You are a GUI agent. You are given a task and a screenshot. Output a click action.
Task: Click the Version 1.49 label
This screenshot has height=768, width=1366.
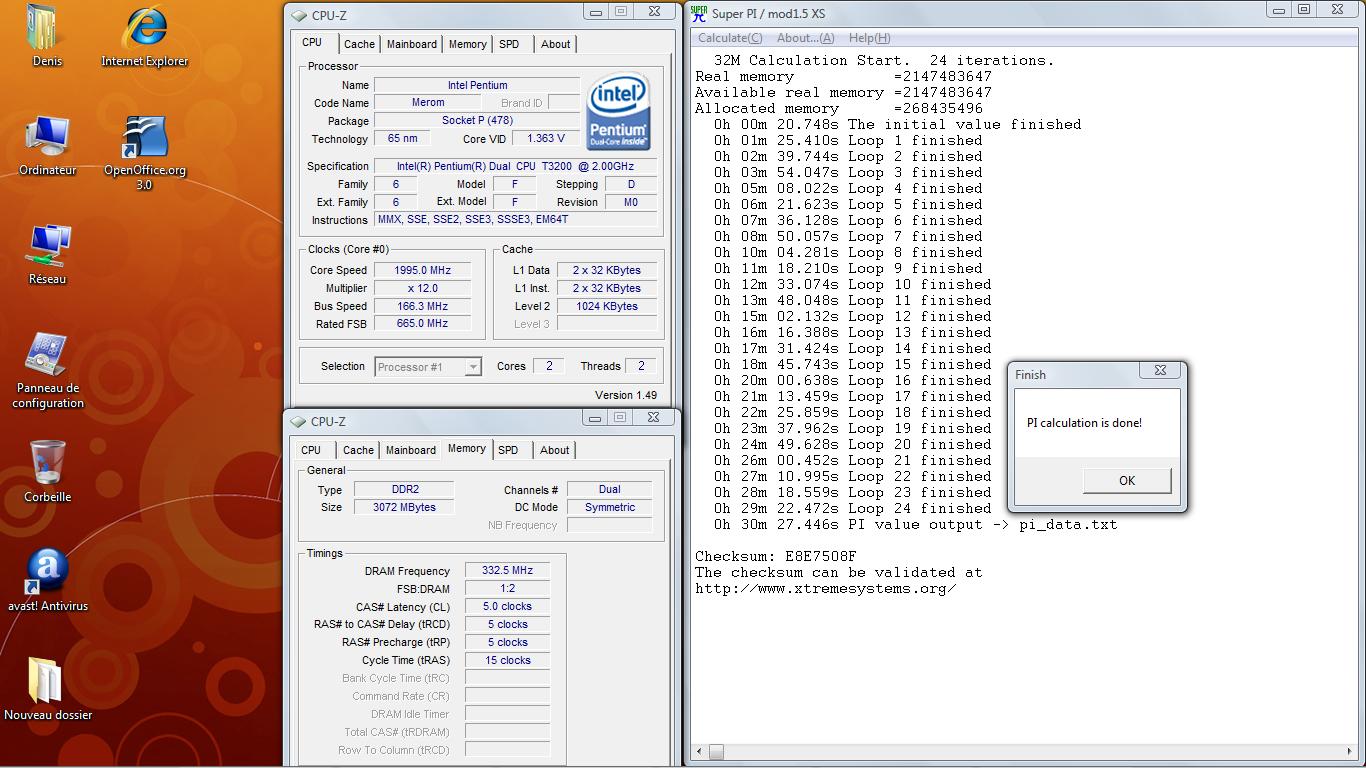coord(626,395)
